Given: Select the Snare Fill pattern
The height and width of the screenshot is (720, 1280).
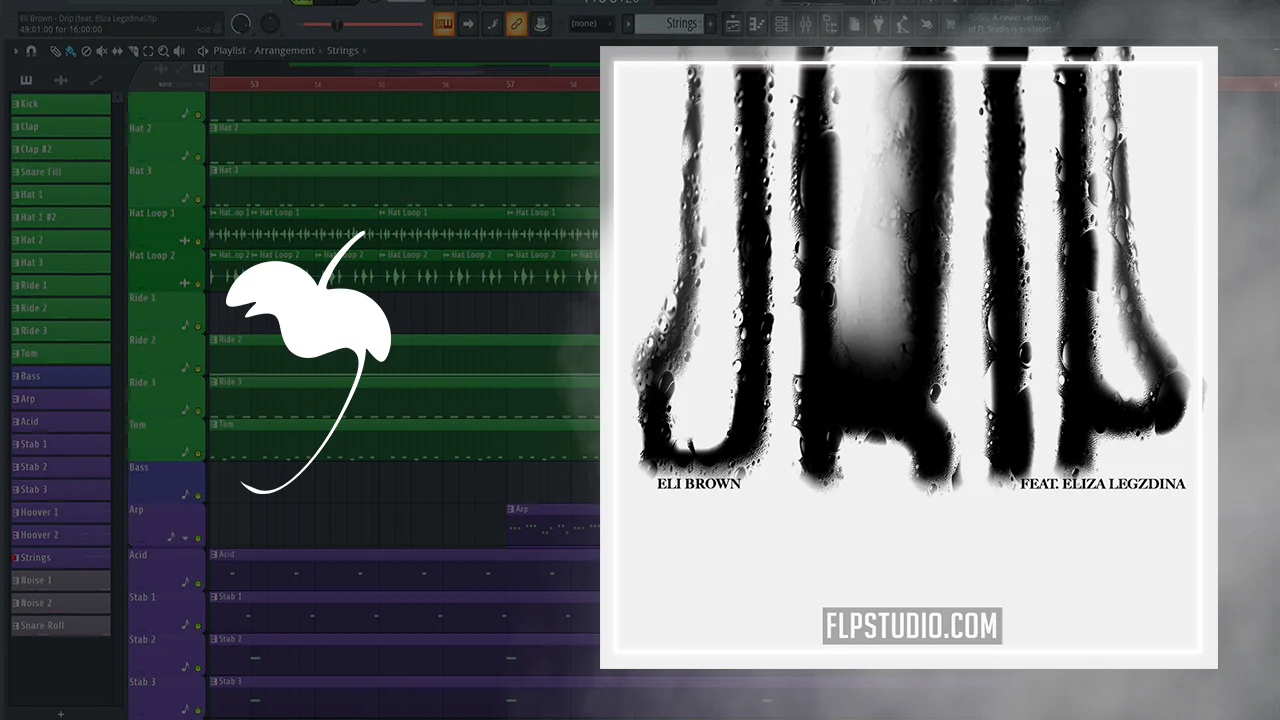Looking at the screenshot, I should (60, 172).
